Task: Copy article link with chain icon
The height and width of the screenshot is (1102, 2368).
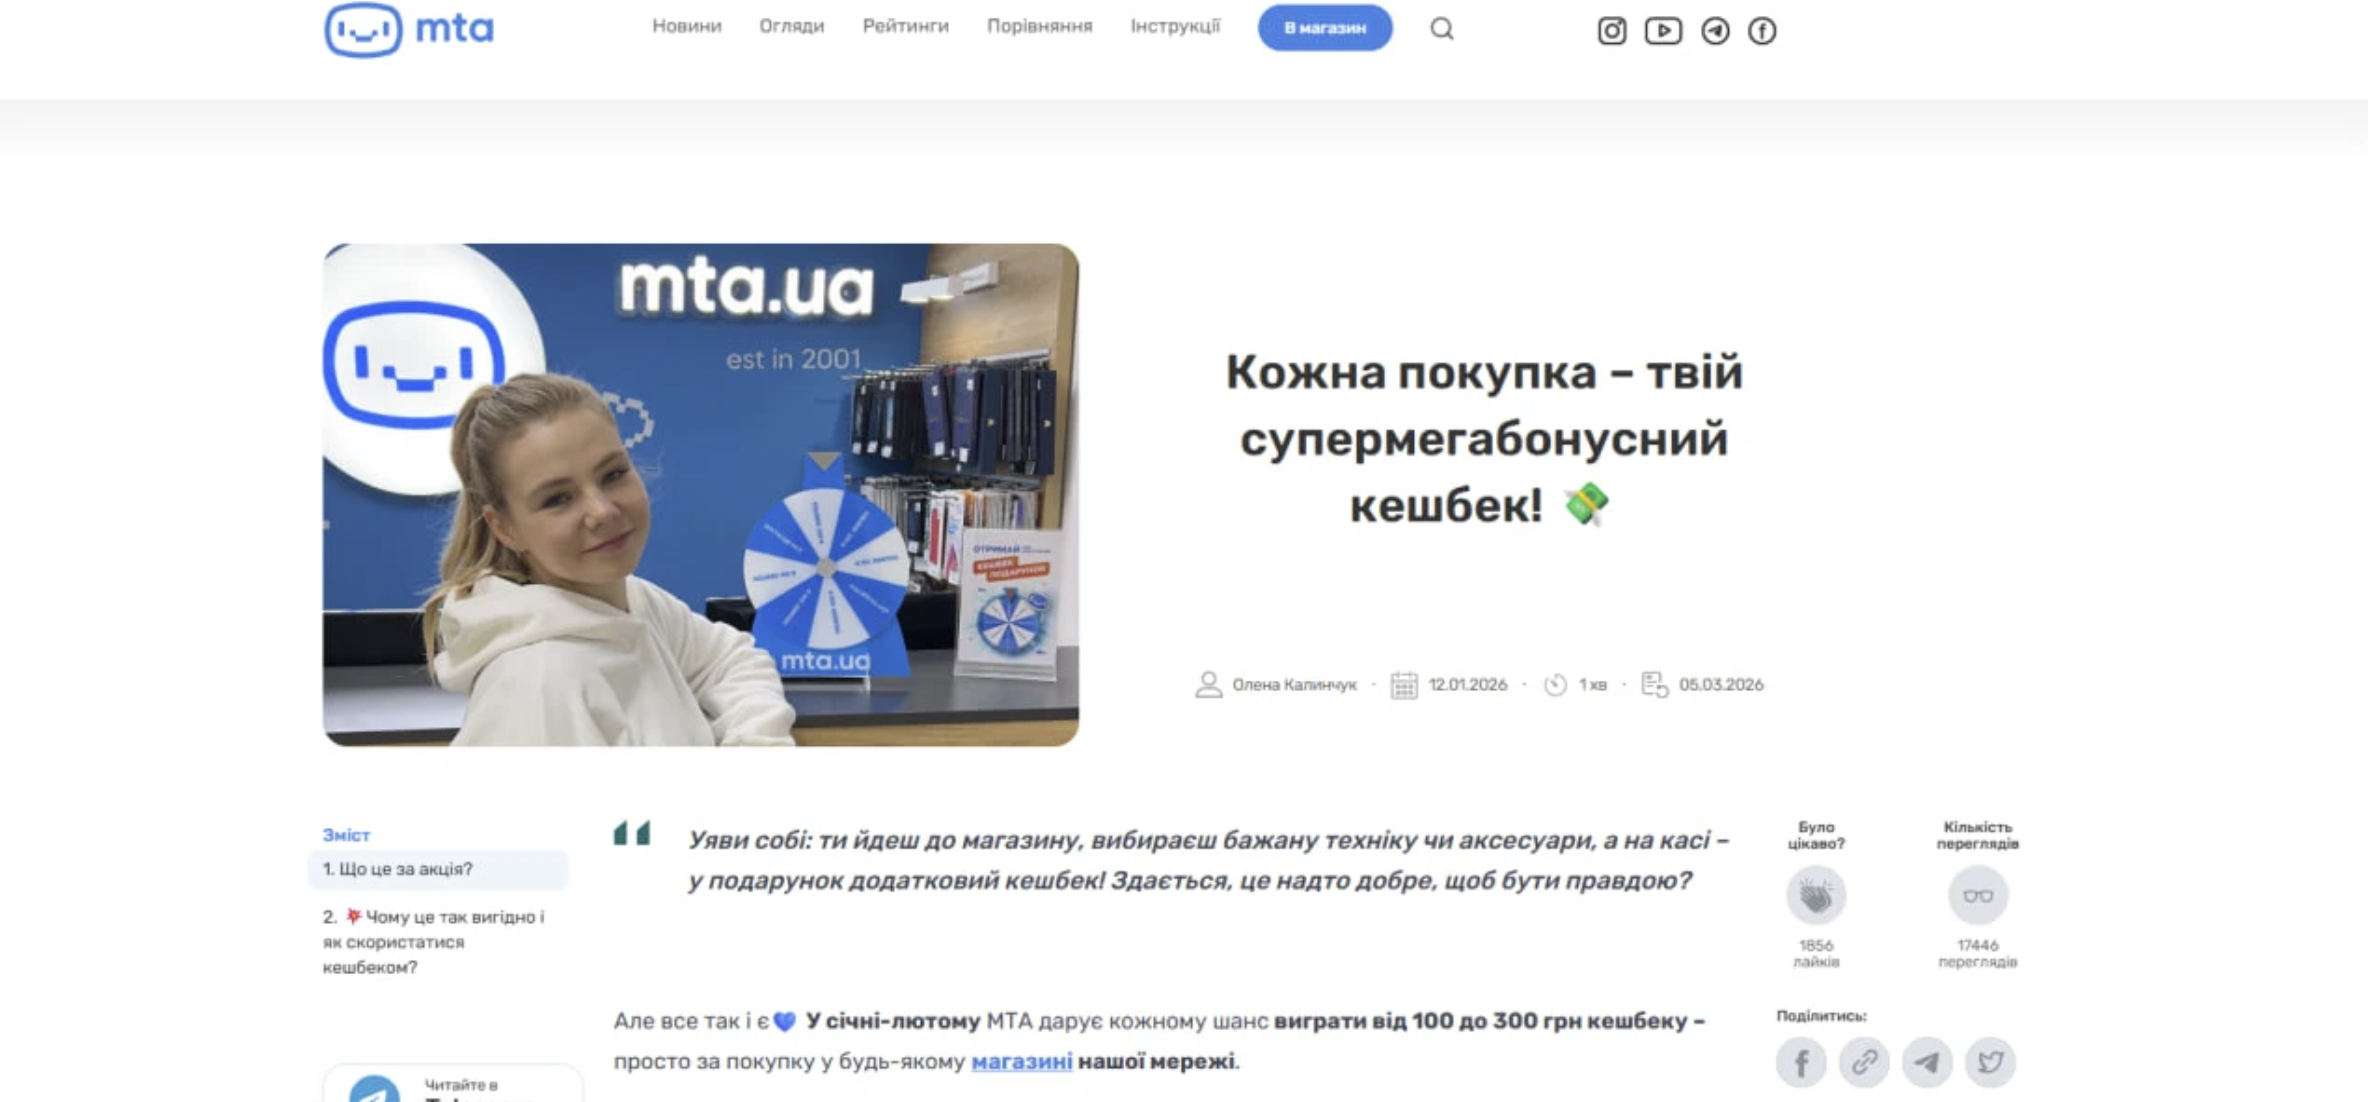Action: click(x=1864, y=1062)
